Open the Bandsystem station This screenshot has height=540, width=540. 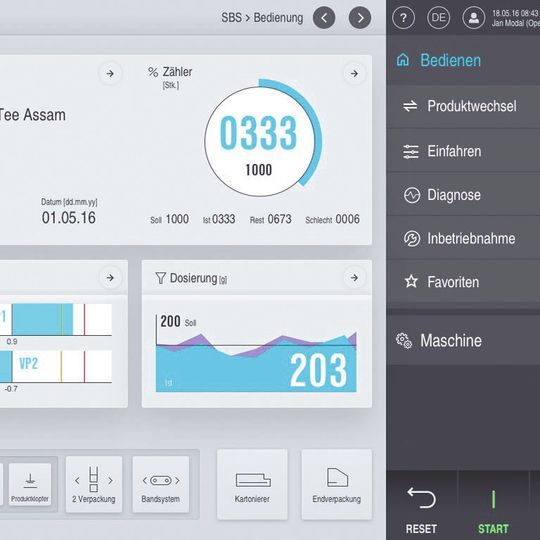coord(160,484)
